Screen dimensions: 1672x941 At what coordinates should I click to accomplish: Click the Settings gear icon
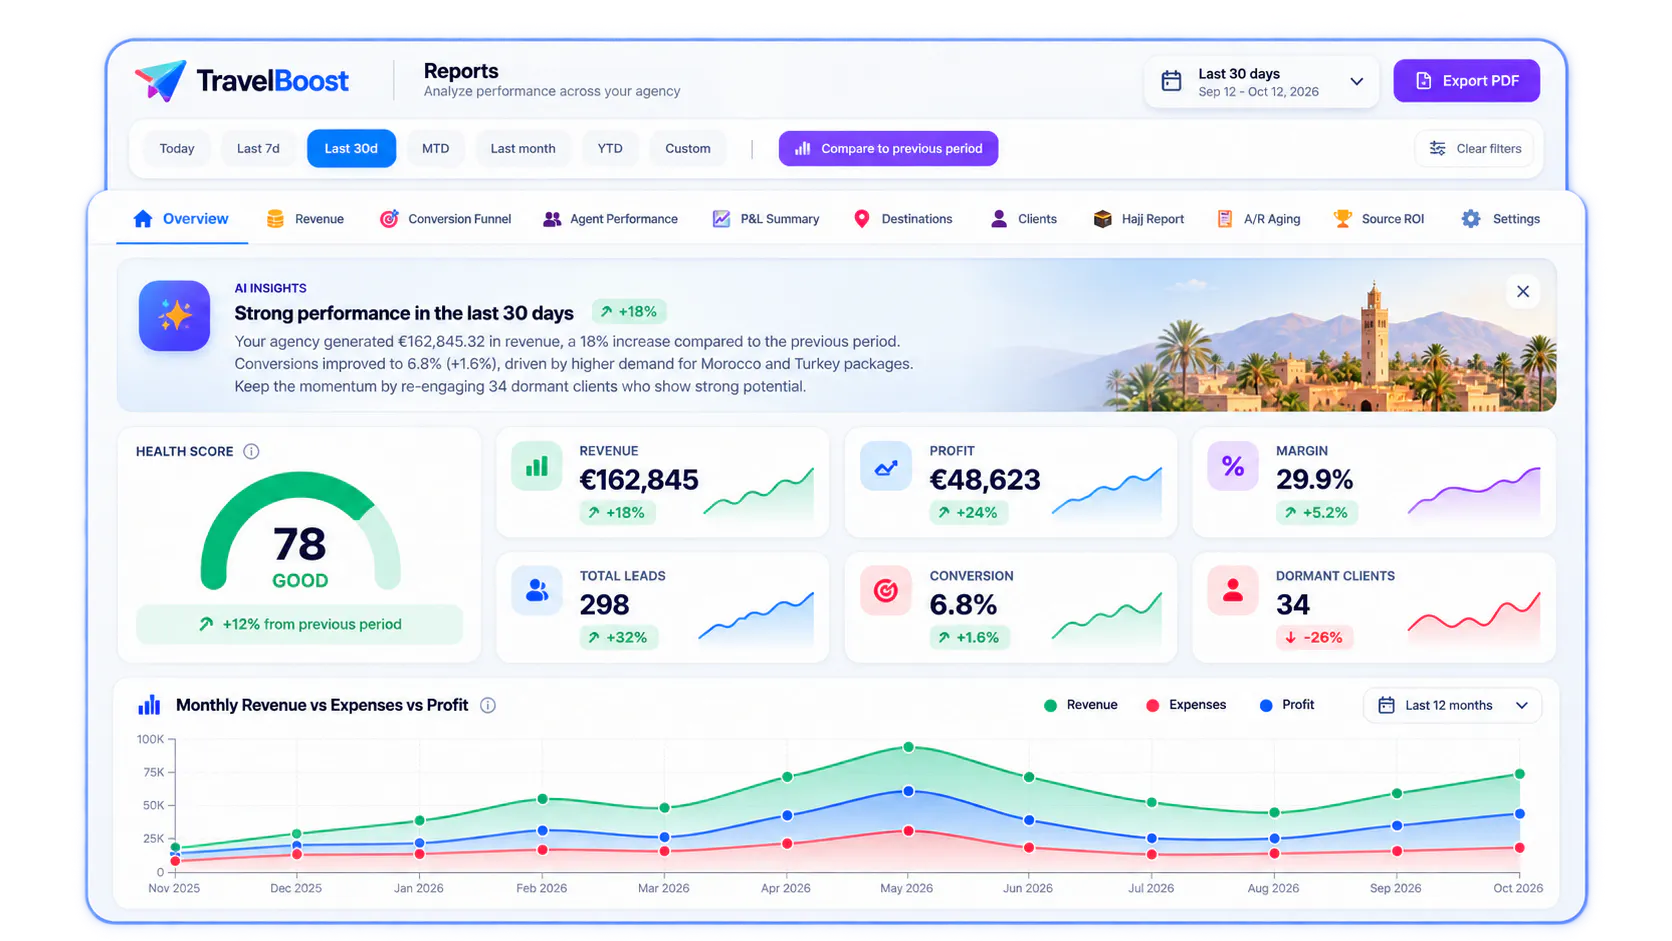tap(1471, 219)
